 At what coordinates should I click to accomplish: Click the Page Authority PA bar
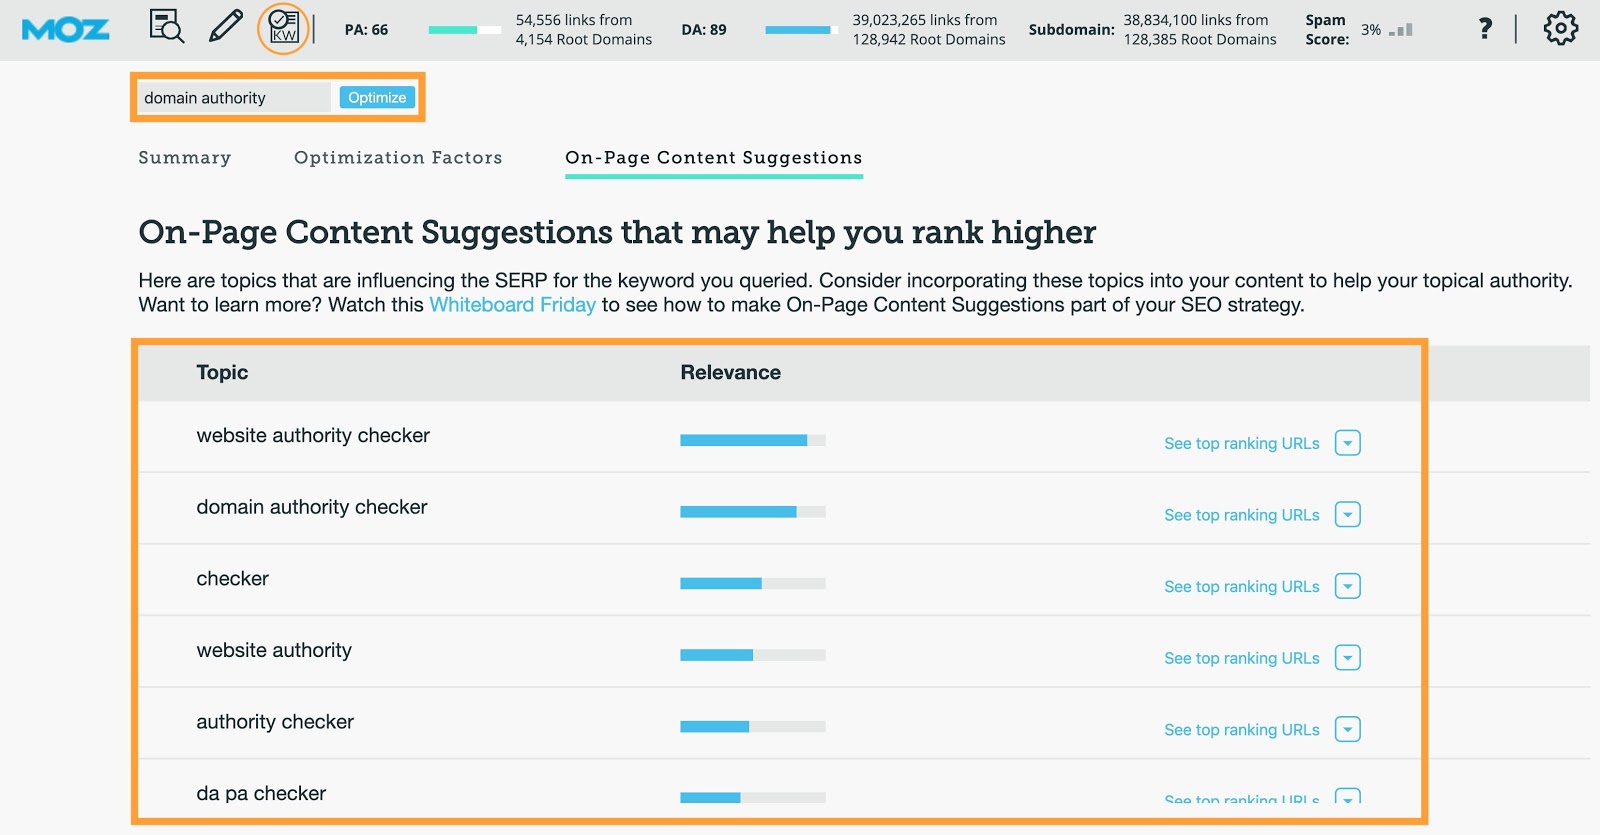point(464,30)
